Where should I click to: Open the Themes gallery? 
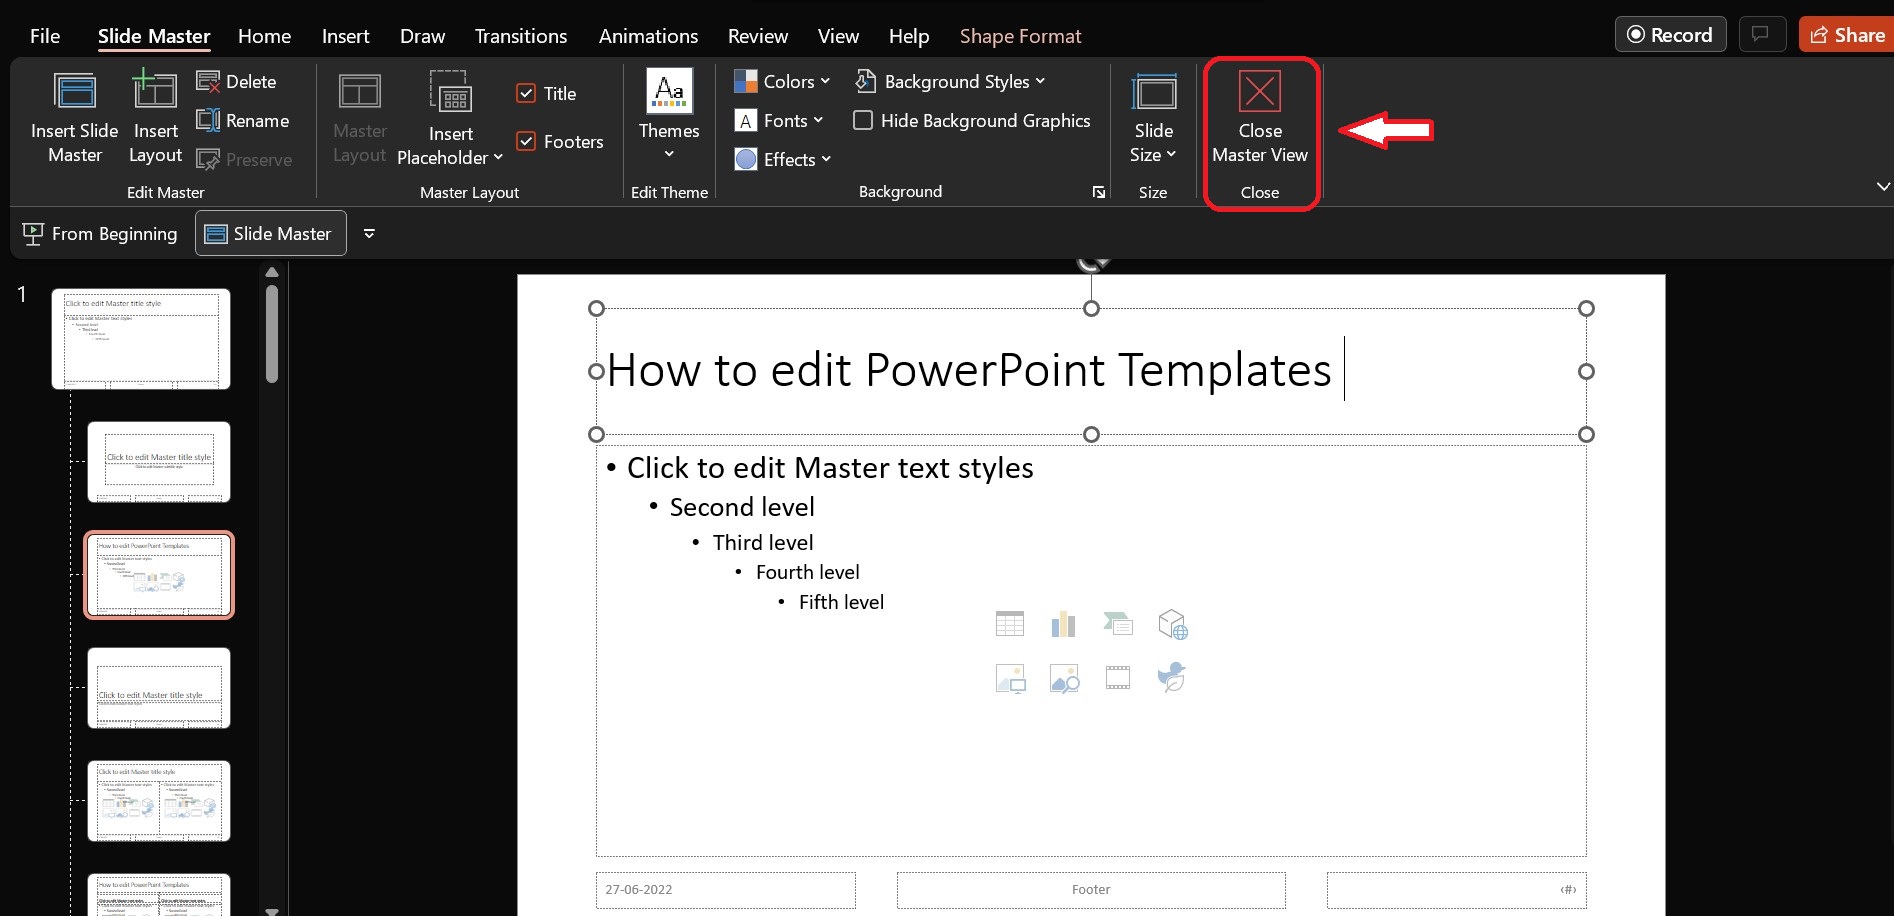coord(669,113)
